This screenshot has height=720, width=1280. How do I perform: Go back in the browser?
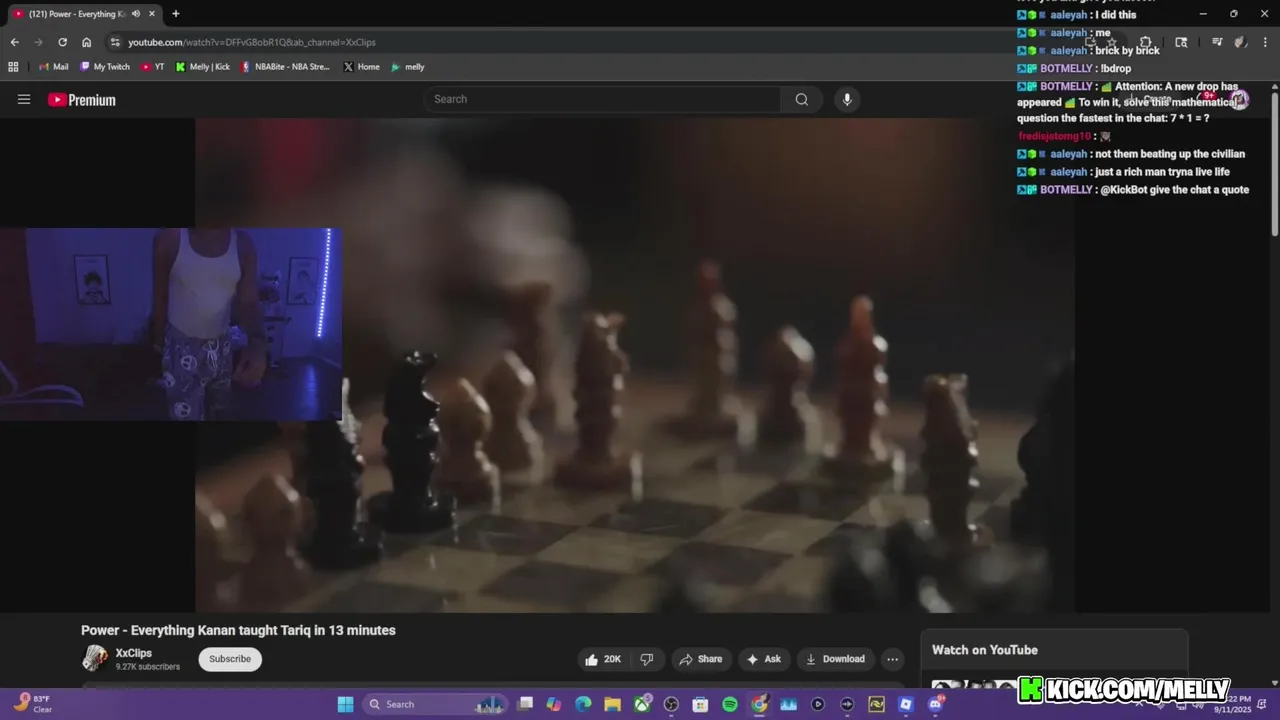tap(14, 42)
